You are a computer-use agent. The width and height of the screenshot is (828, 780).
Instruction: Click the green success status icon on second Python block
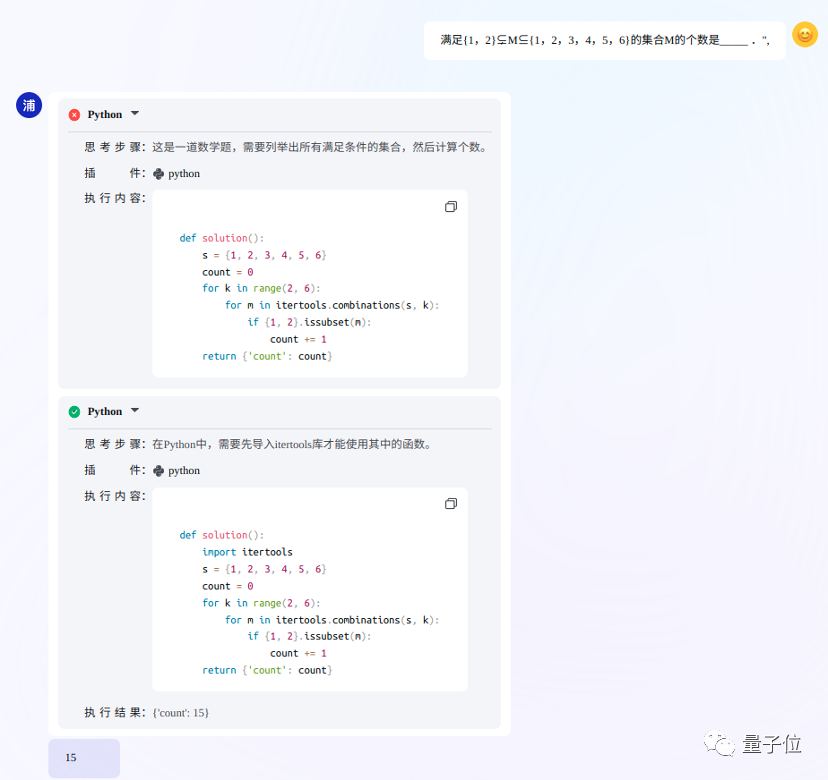point(74,411)
